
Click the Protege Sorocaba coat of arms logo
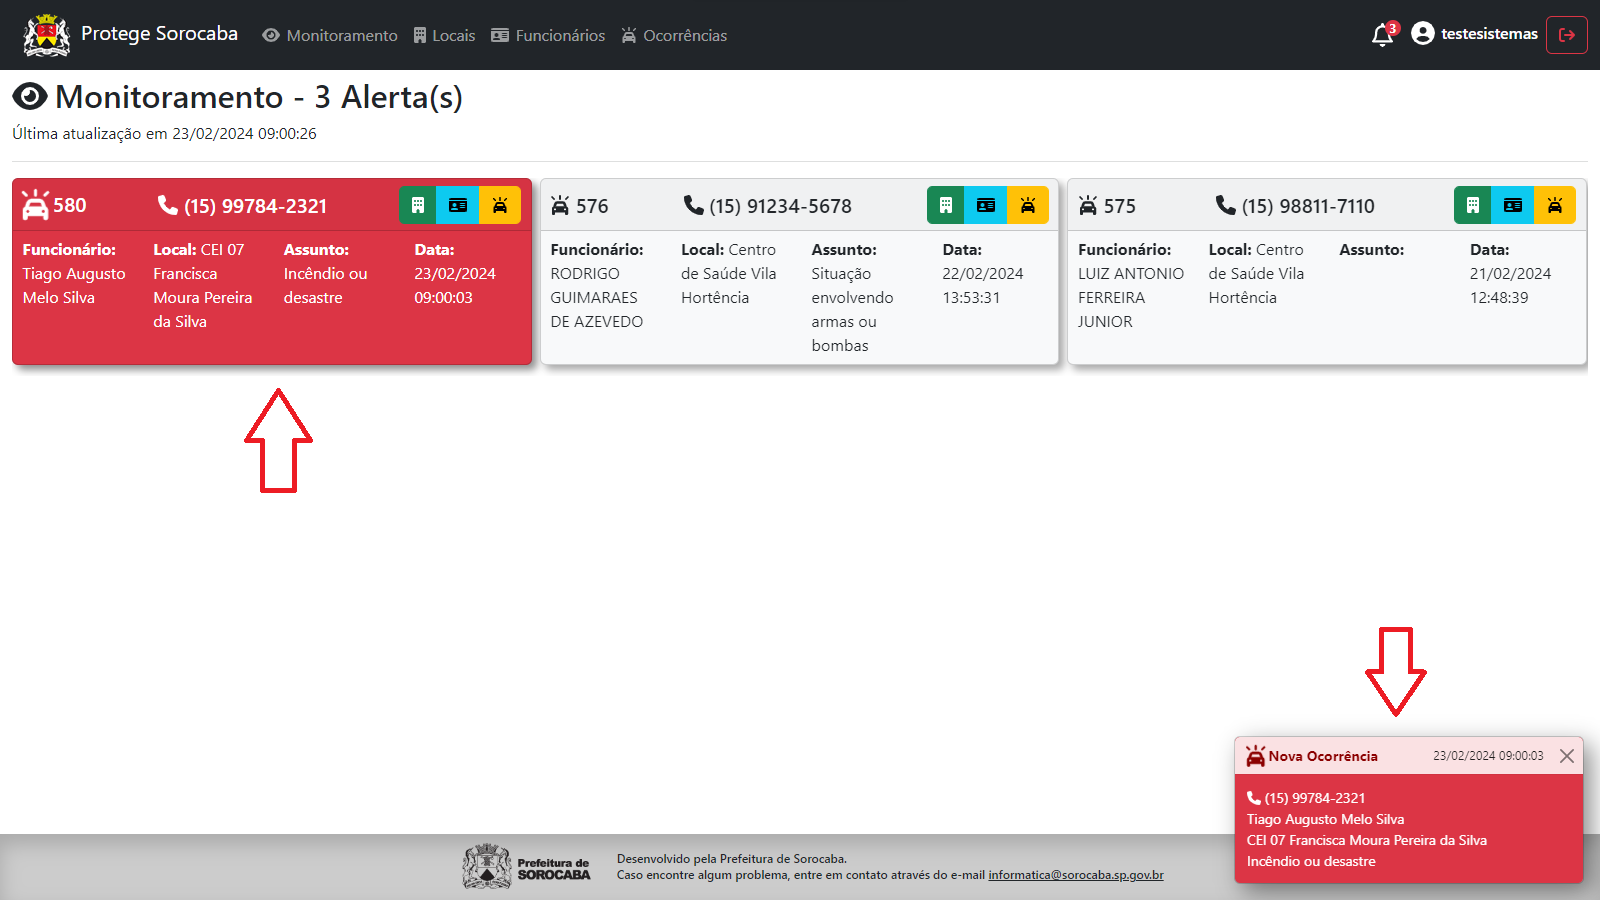coord(46,35)
